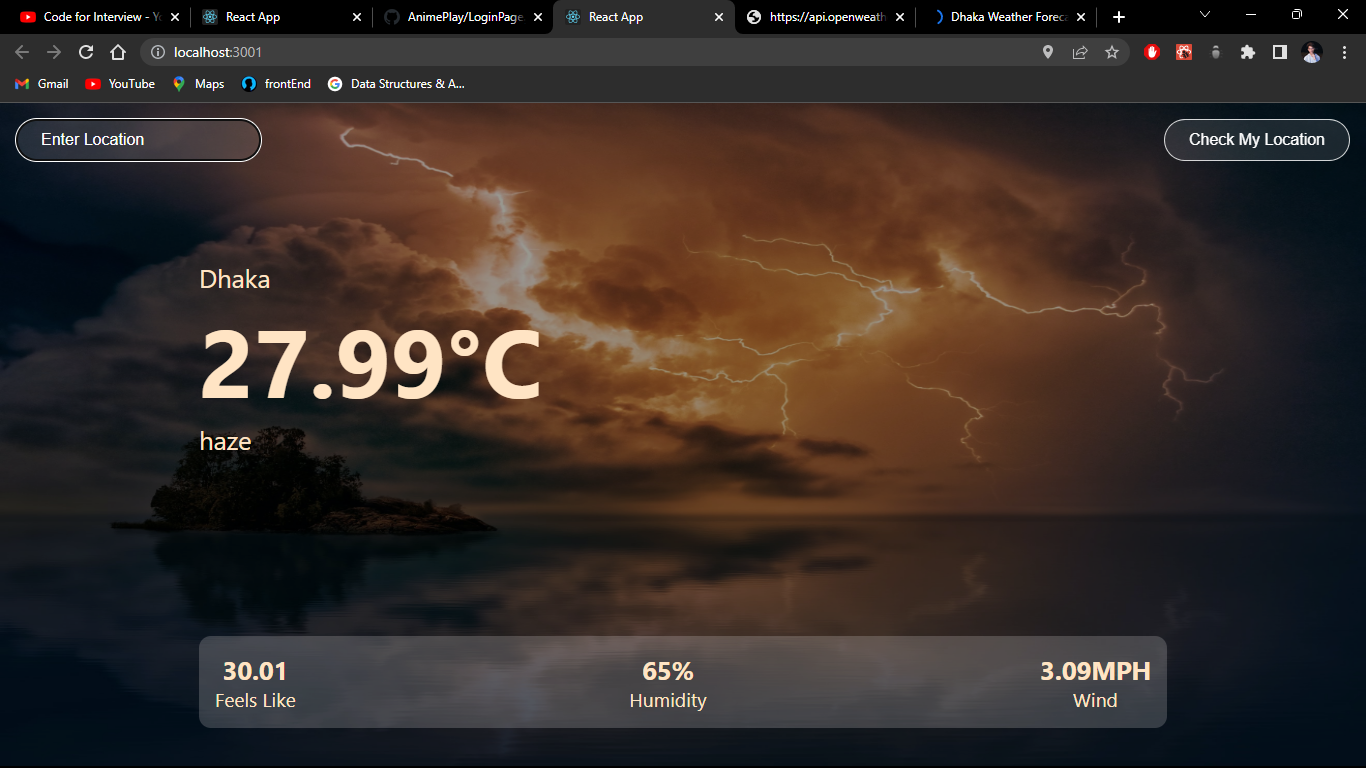Click the AdBlock stop-hand extension icon
Screen dimensions: 1366x768
1151,51
